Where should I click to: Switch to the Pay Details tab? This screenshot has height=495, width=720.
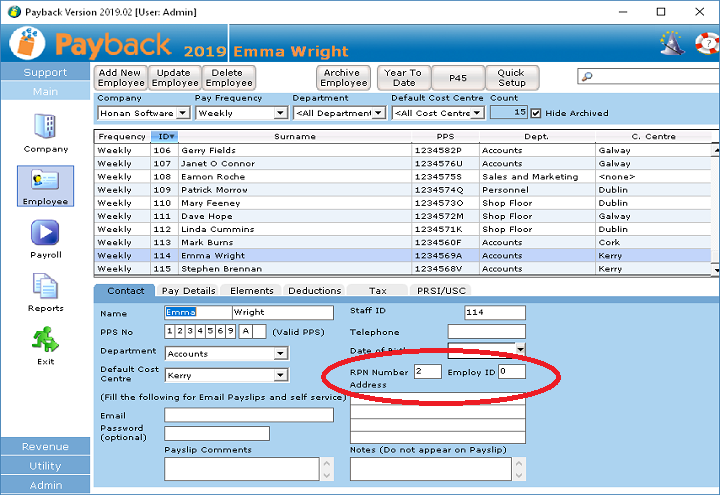pos(187,291)
